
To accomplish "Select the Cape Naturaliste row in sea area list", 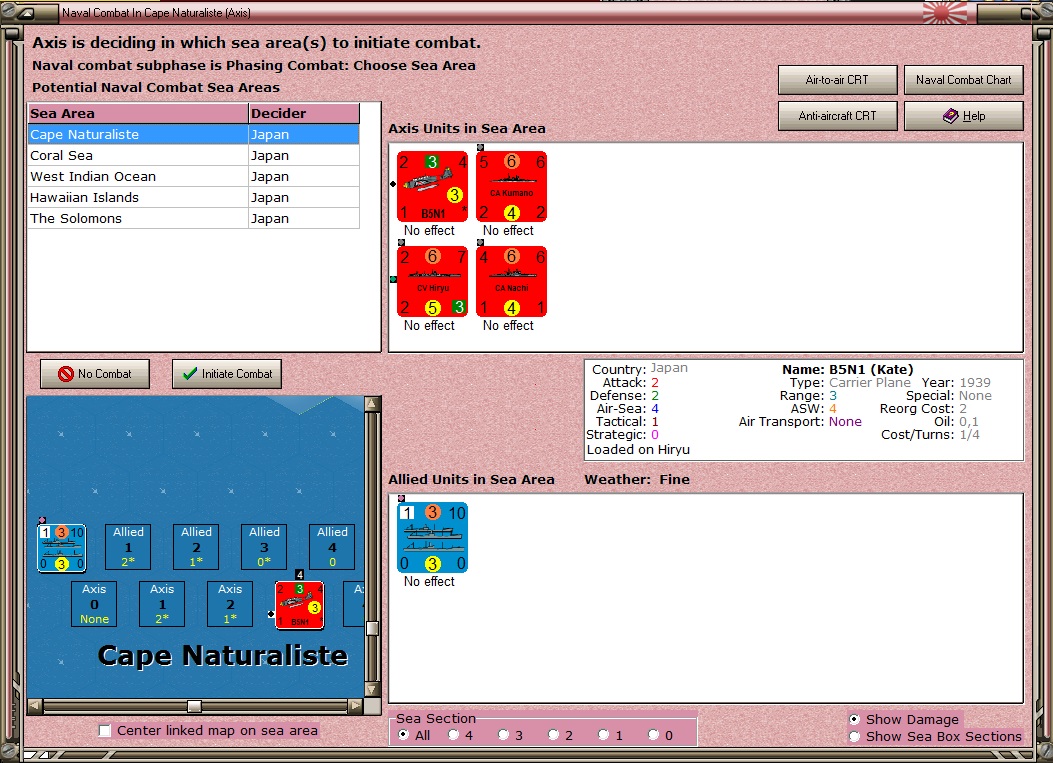I will 193,134.
